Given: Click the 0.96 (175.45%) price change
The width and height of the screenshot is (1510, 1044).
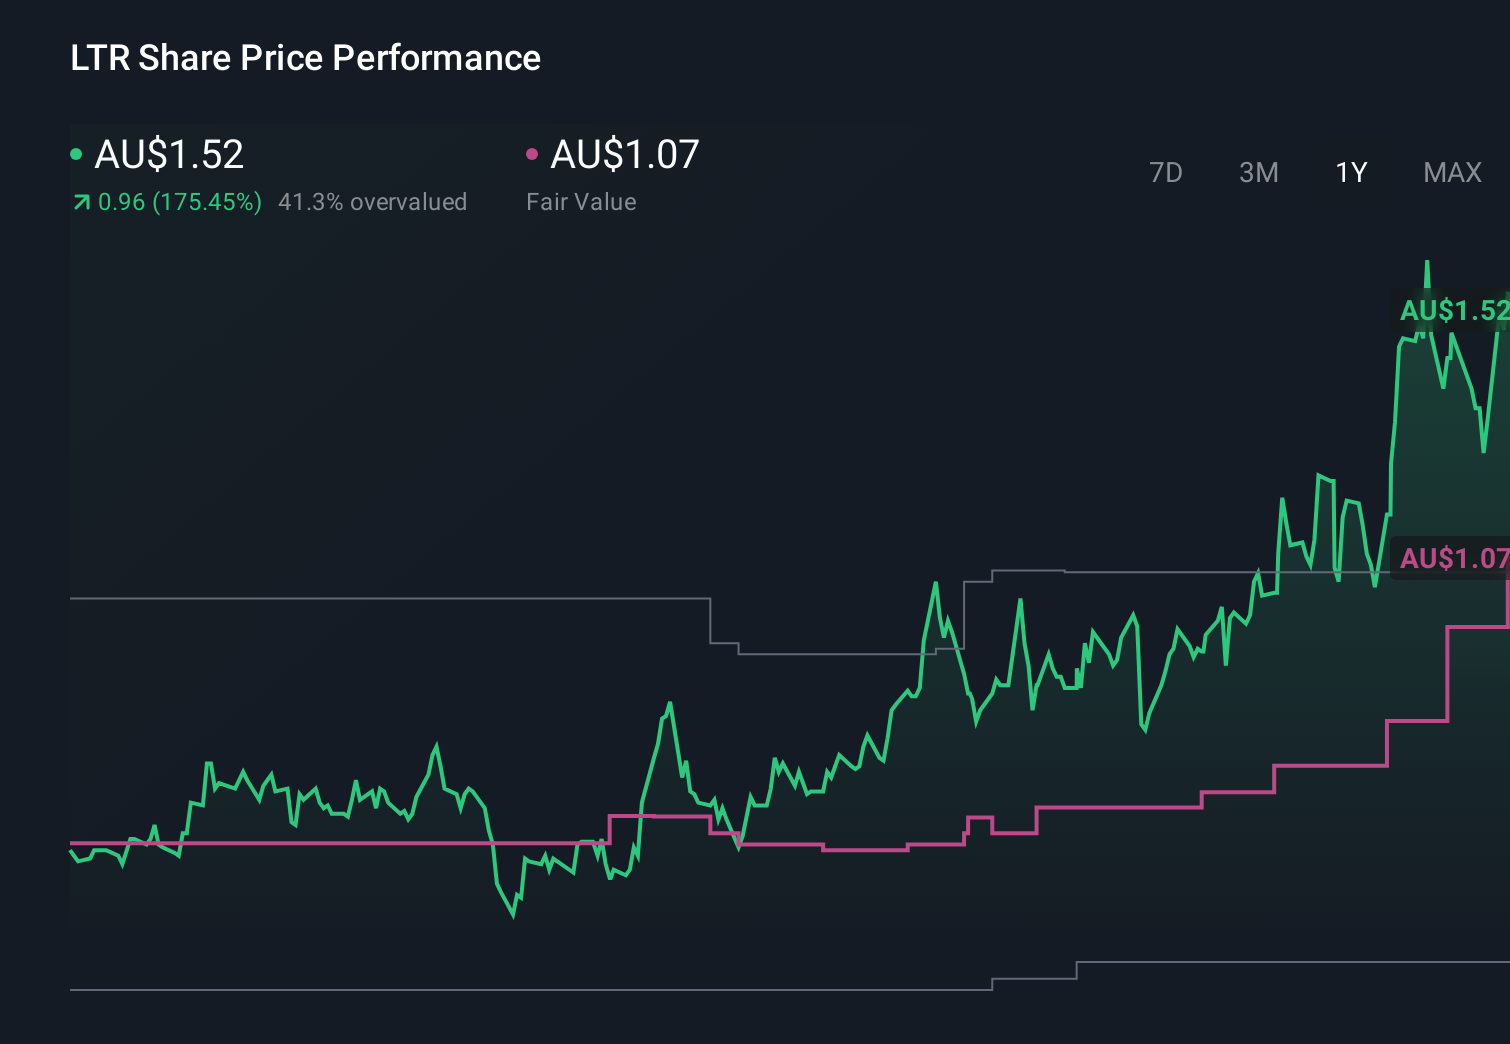Looking at the screenshot, I should click(x=180, y=202).
